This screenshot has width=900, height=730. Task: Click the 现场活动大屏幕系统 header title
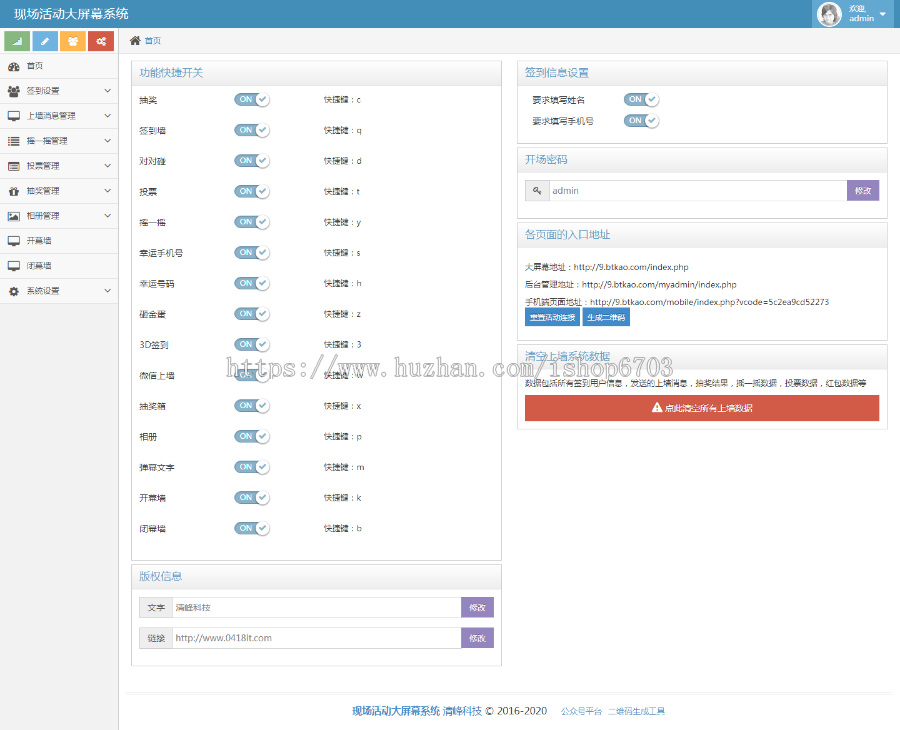tap(71, 14)
